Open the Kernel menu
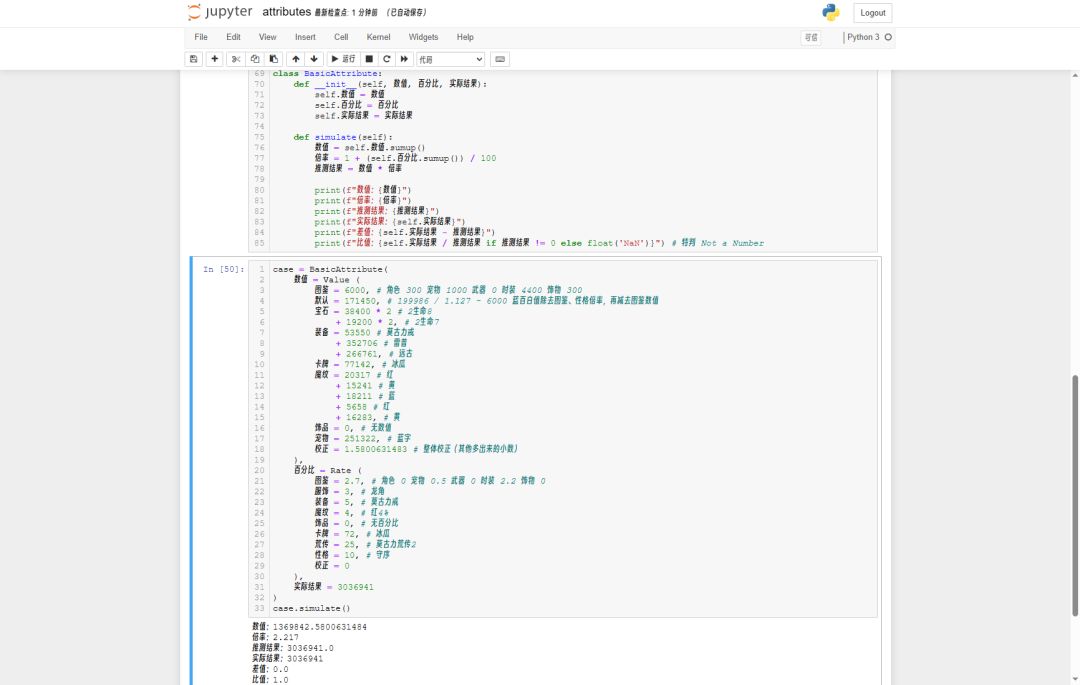Image resolution: width=1080 pixels, height=685 pixels. pos(378,37)
